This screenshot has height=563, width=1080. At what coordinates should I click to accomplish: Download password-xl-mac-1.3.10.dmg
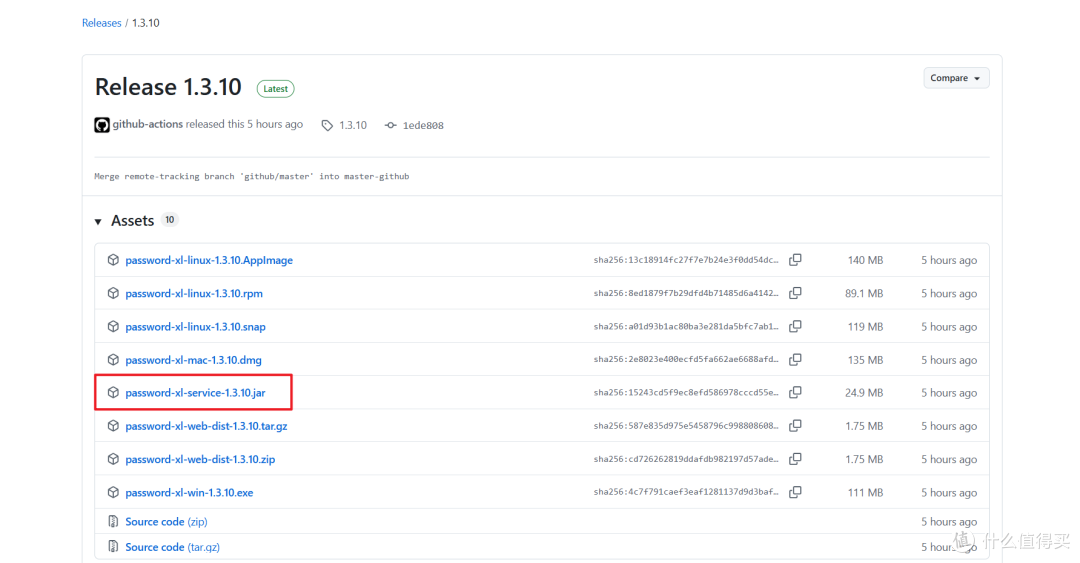(x=193, y=360)
